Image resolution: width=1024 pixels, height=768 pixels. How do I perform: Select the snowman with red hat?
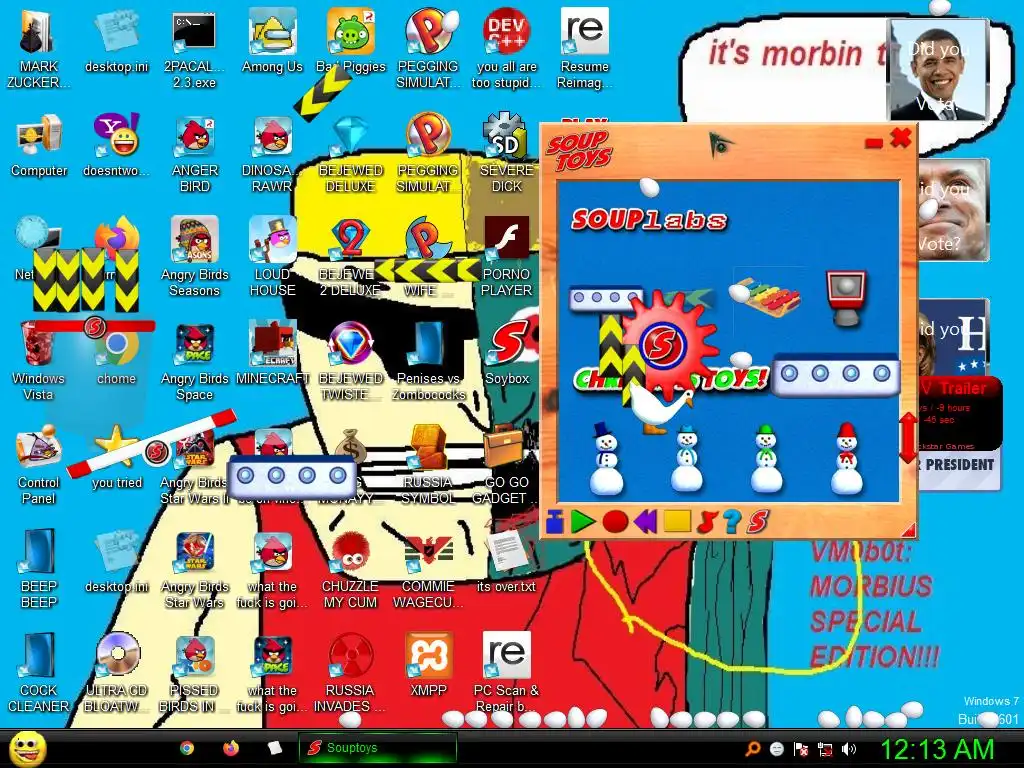pos(847,458)
